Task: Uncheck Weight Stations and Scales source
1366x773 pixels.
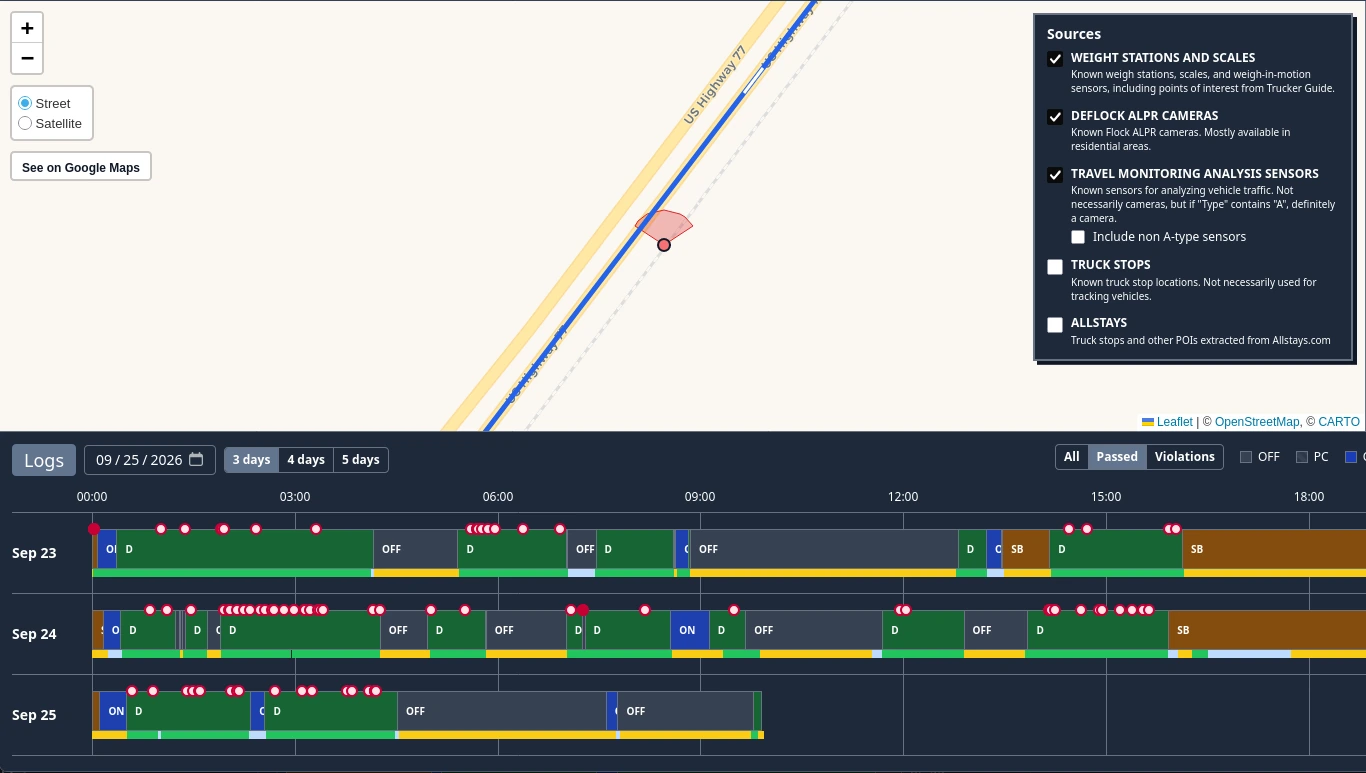Action: [1055, 59]
